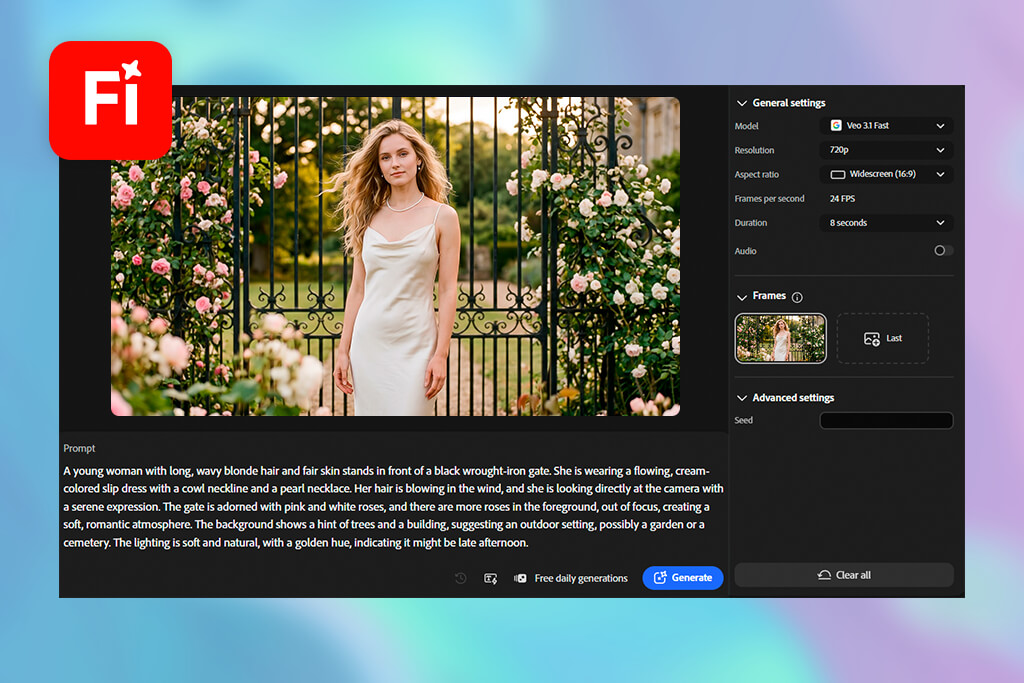Click the 24 FPS value

coord(842,199)
